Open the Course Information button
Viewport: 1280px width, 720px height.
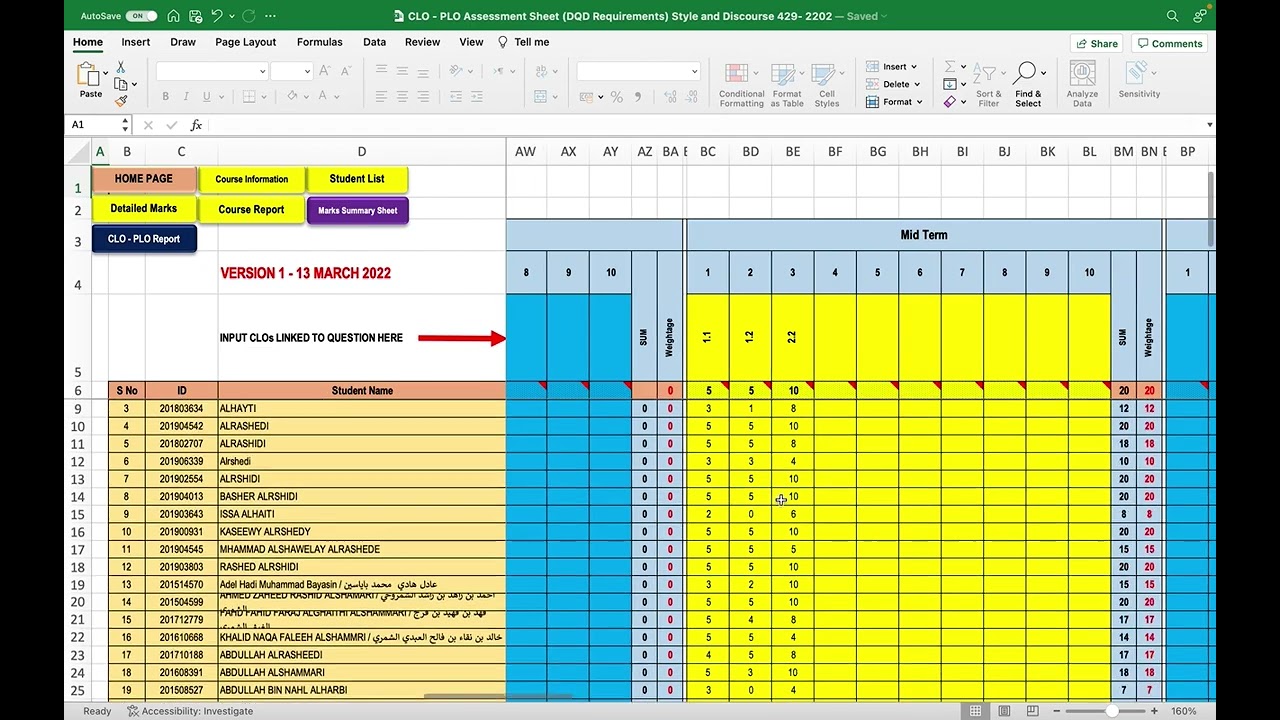coord(251,180)
